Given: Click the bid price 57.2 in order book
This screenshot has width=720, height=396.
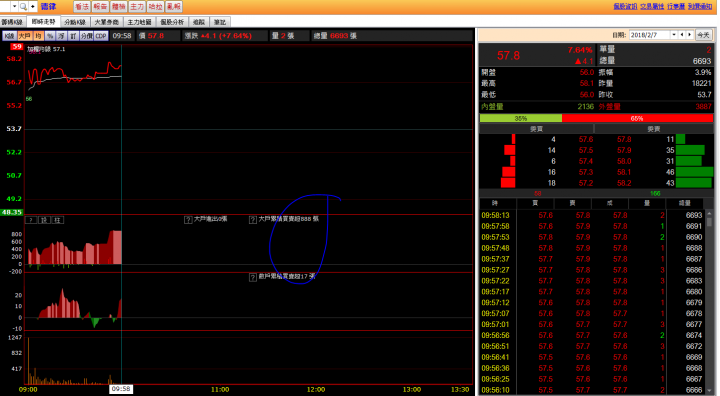Looking at the screenshot, I should point(585,183).
